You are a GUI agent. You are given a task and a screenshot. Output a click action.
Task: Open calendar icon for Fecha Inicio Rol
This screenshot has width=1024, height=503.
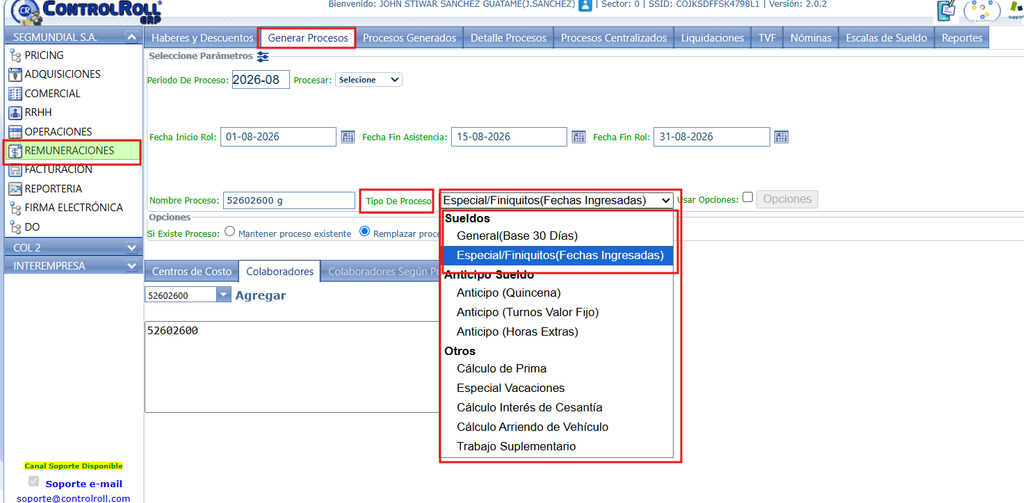click(x=347, y=137)
